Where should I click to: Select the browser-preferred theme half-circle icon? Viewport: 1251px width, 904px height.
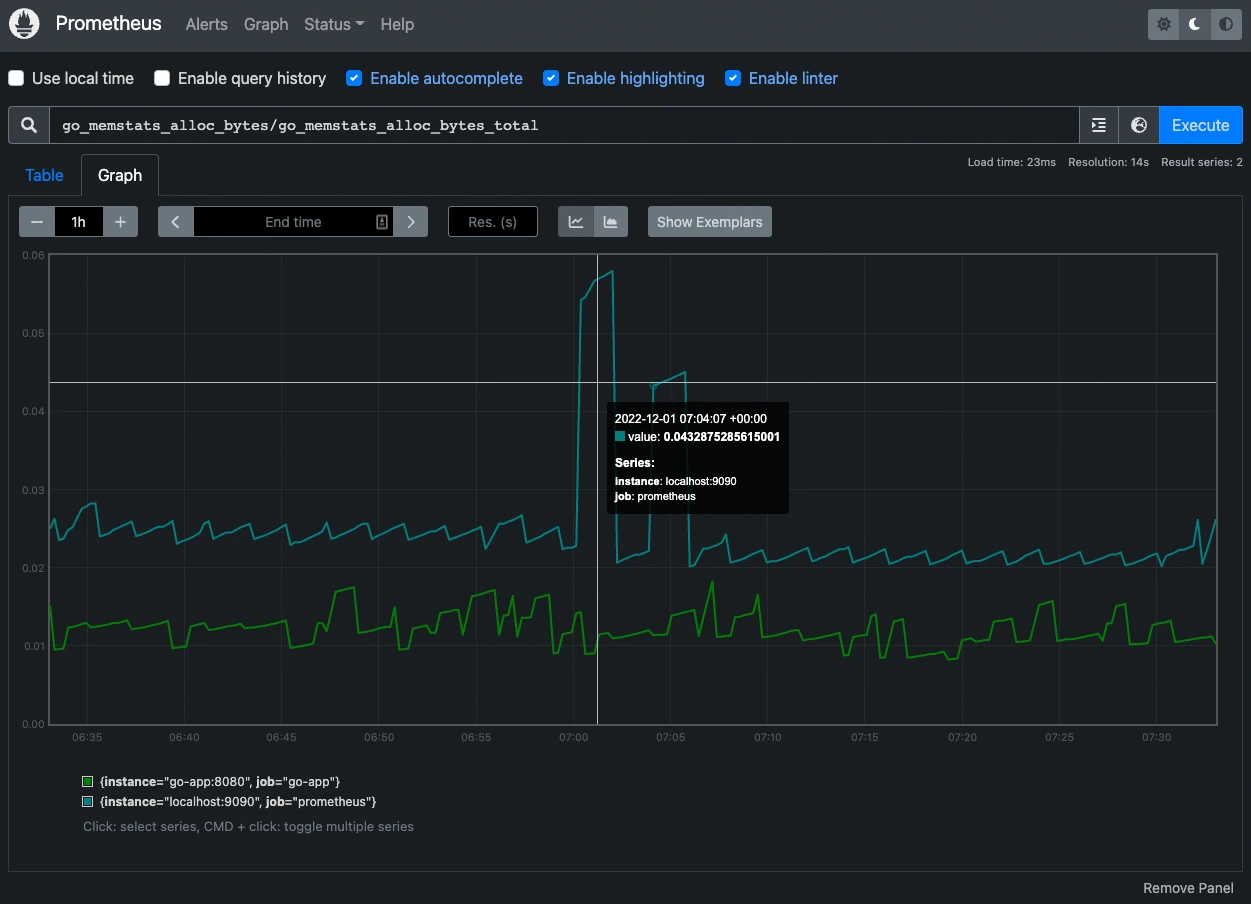[1226, 24]
